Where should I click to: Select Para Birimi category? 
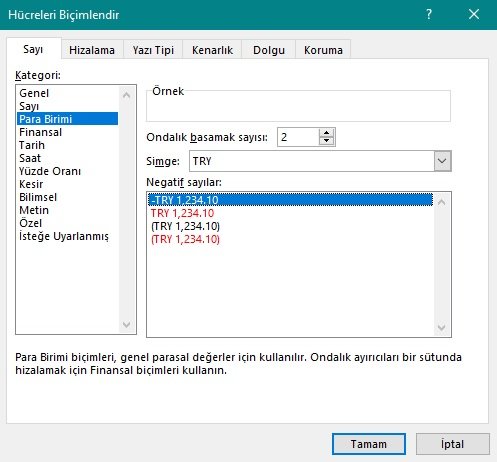coord(68,119)
